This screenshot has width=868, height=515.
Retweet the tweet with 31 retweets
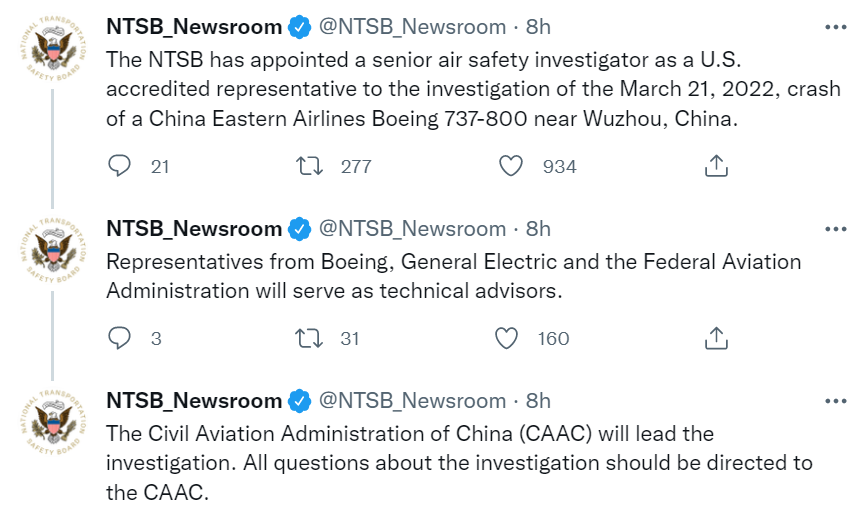coord(309,338)
